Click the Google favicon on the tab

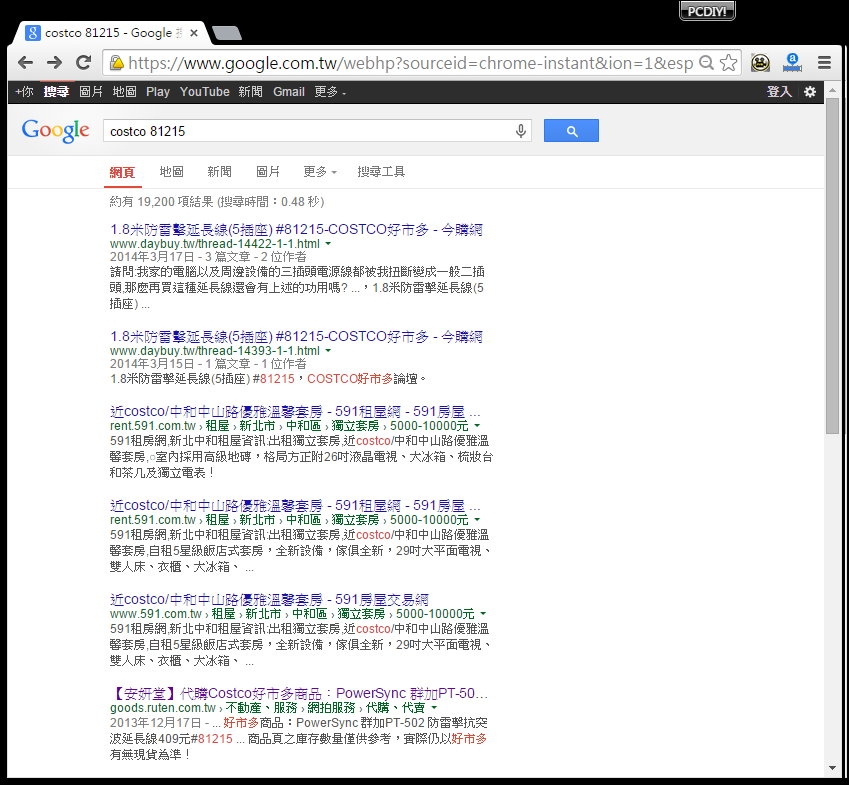click(x=33, y=33)
